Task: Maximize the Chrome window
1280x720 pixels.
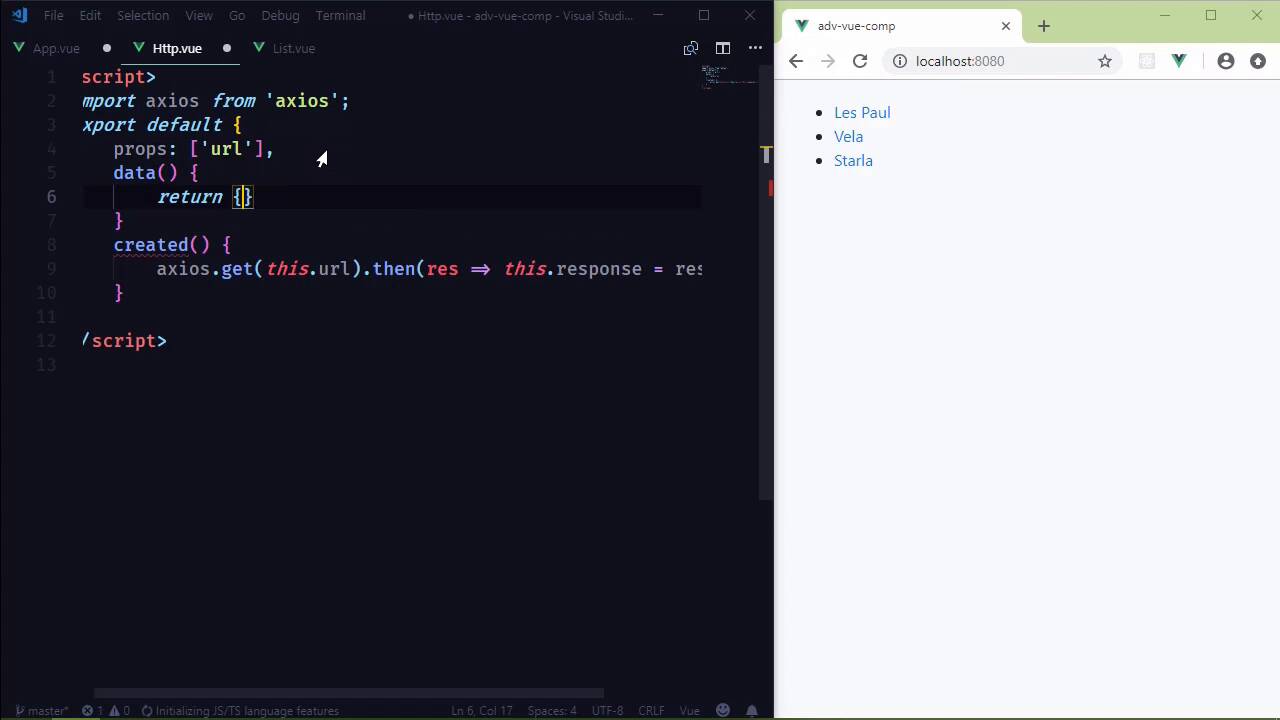Action: point(1211,15)
